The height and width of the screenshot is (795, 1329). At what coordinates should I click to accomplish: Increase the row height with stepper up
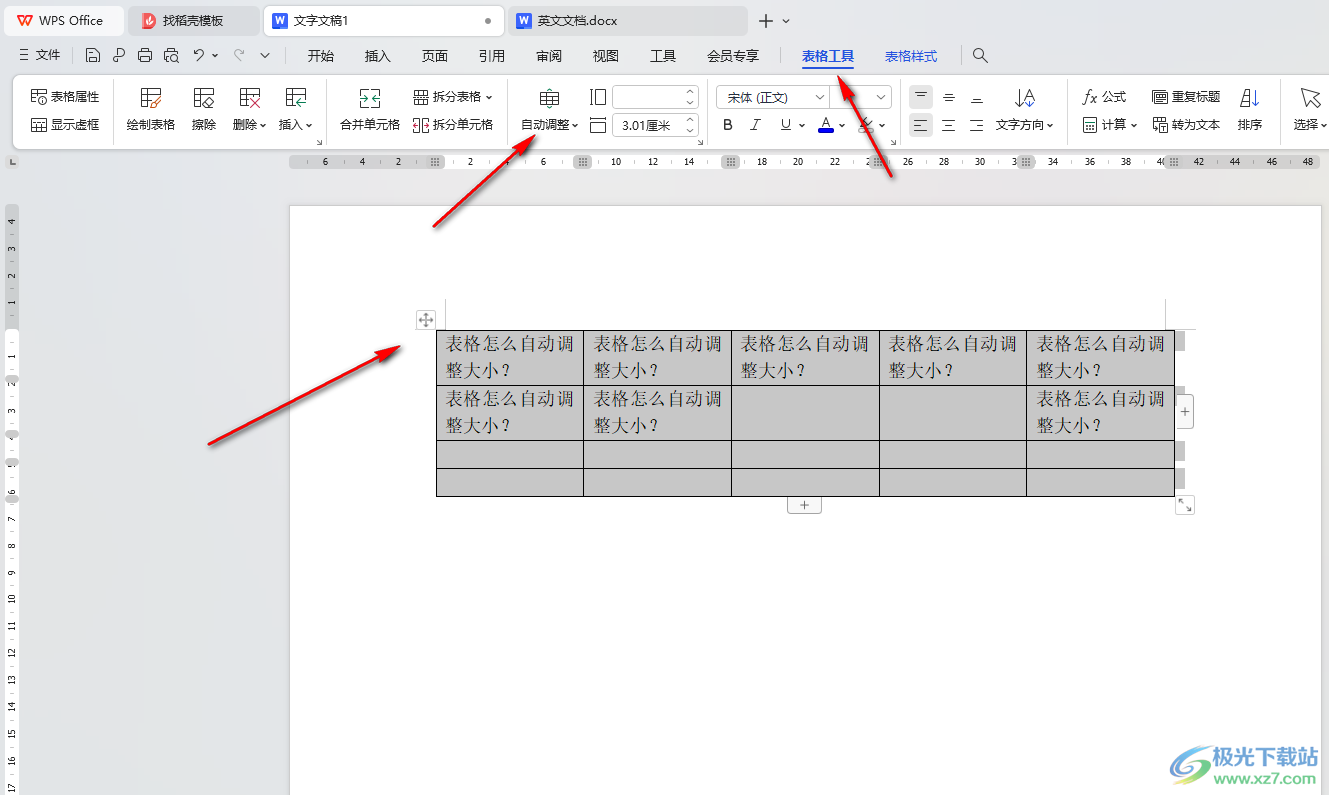pos(690,120)
